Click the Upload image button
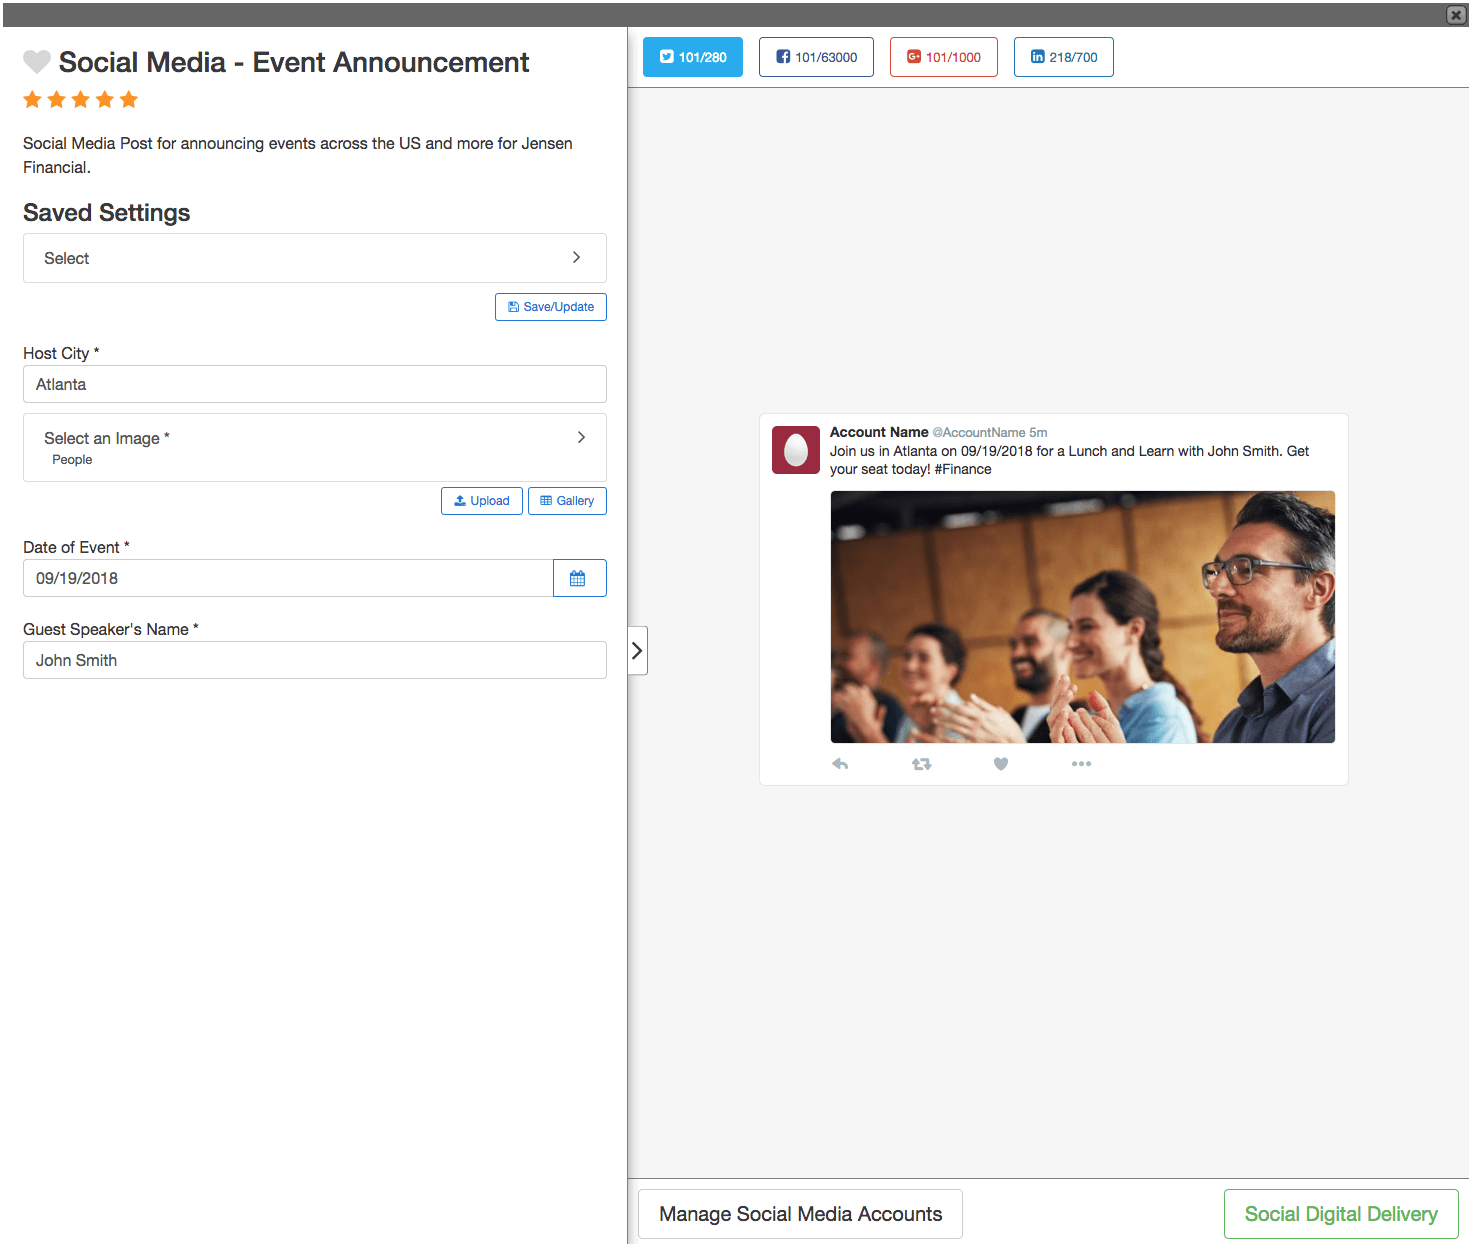This screenshot has width=1470, height=1247. tap(482, 501)
